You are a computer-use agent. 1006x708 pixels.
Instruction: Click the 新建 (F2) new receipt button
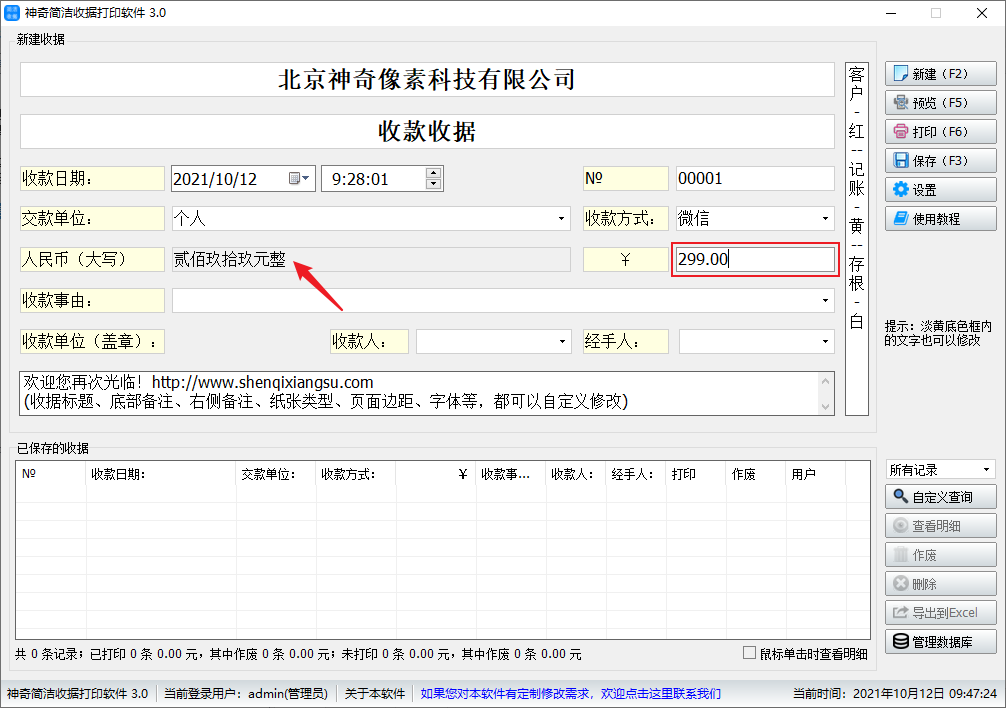tap(941, 74)
